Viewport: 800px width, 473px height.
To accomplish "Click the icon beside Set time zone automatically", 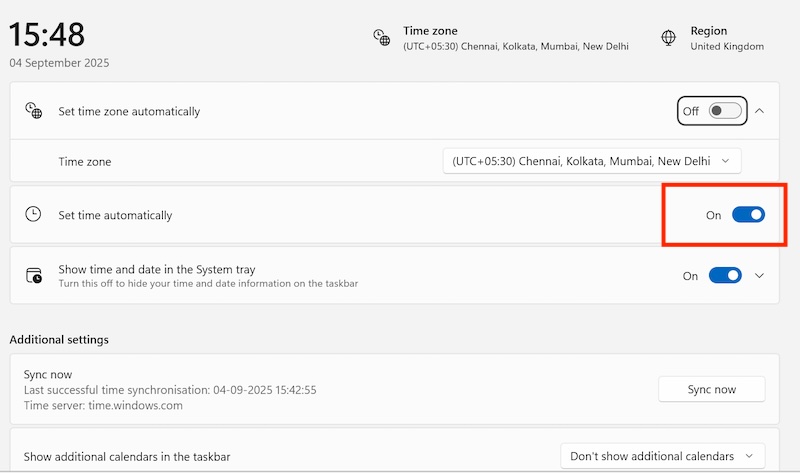I will [34, 111].
